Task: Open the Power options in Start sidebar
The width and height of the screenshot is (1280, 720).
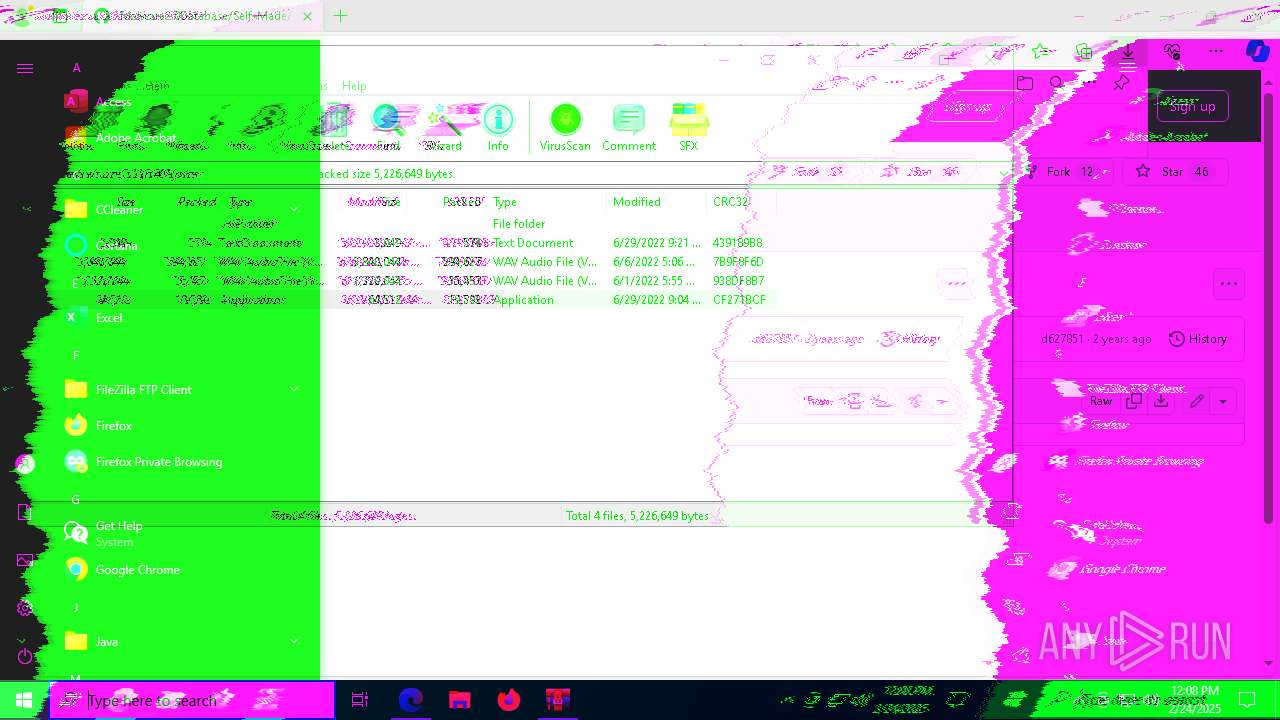Action: click(25, 656)
